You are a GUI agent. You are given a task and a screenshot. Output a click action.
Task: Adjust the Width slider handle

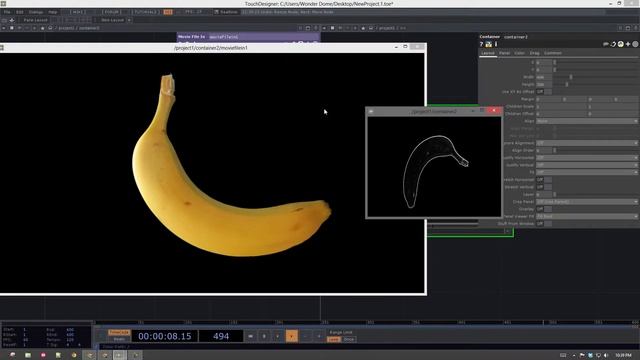coord(571,77)
